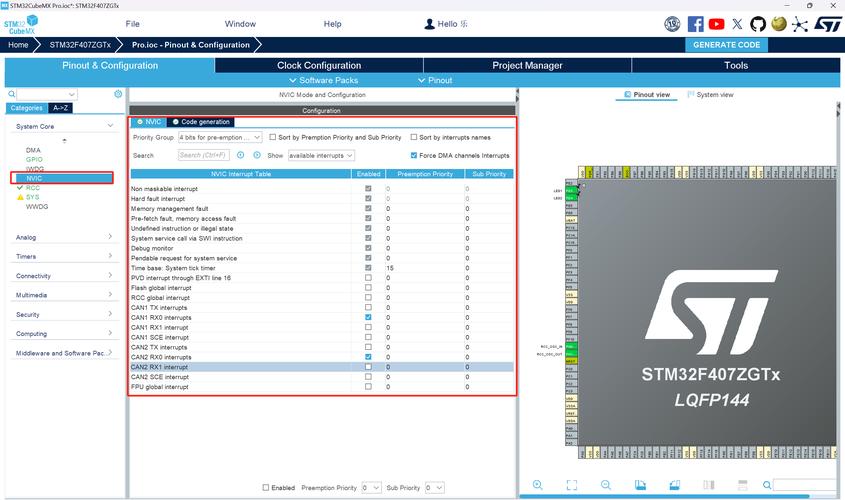Go to Home breadcrumb
Screen dimensions: 845x500
click(x=18, y=45)
